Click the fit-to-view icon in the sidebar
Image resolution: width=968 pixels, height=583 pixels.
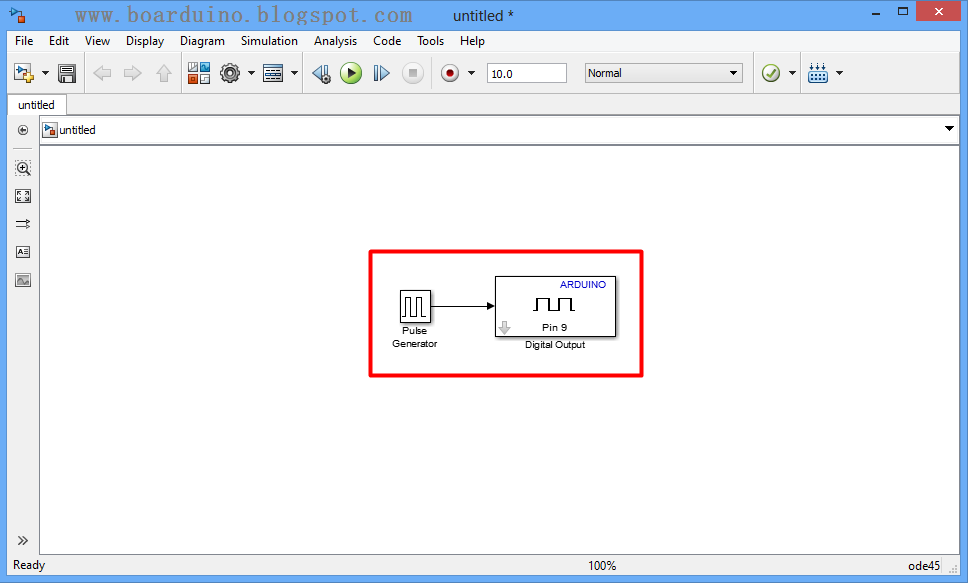tap(22, 196)
